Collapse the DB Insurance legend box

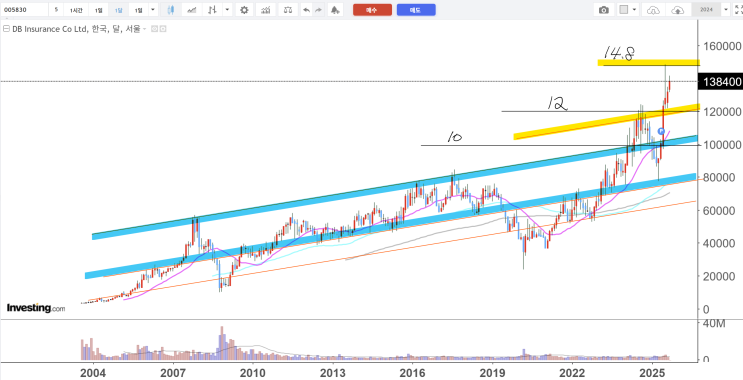click(6, 29)
